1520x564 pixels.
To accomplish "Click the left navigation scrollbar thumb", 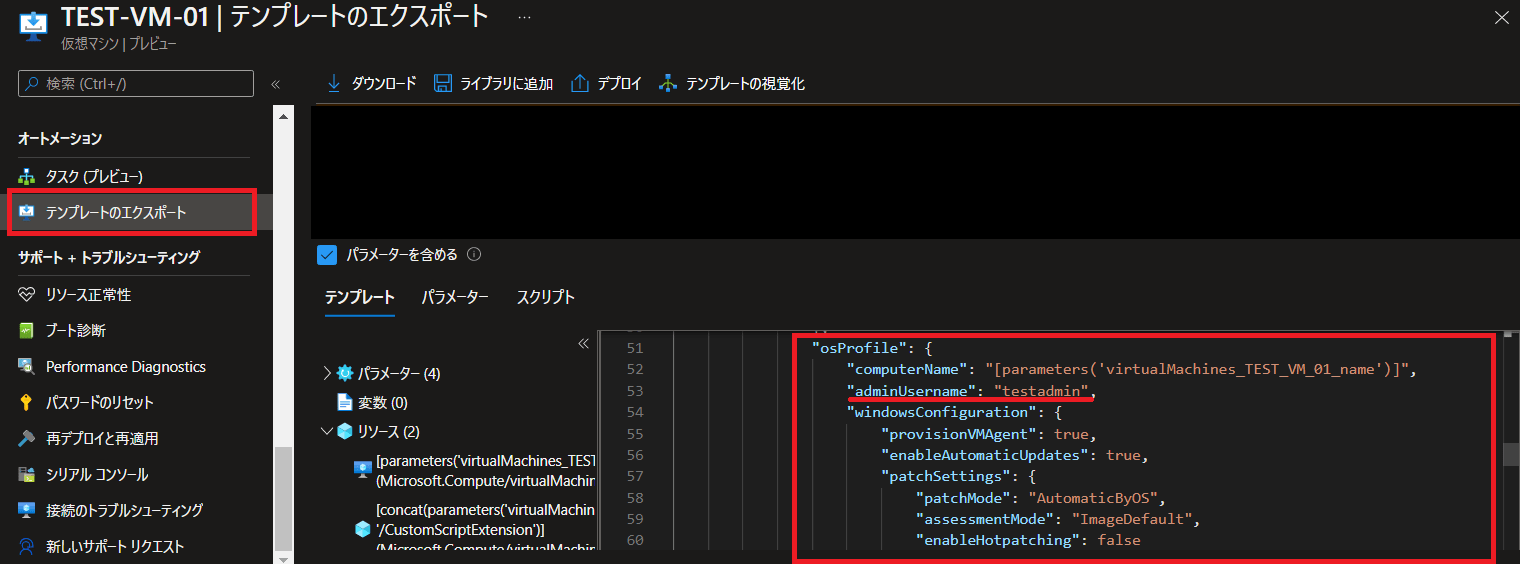I will [283, 497].
